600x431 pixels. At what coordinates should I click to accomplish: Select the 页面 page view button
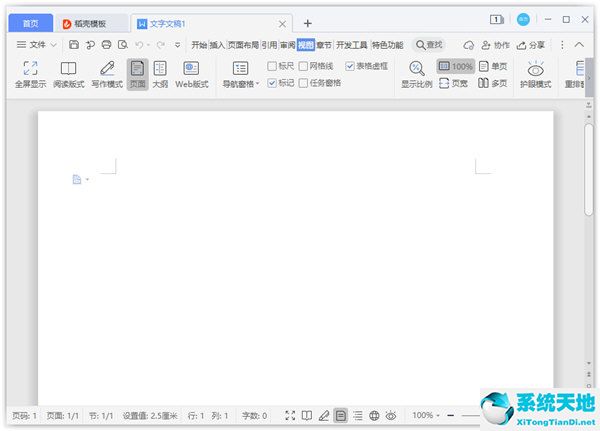(x=137, y=74)
